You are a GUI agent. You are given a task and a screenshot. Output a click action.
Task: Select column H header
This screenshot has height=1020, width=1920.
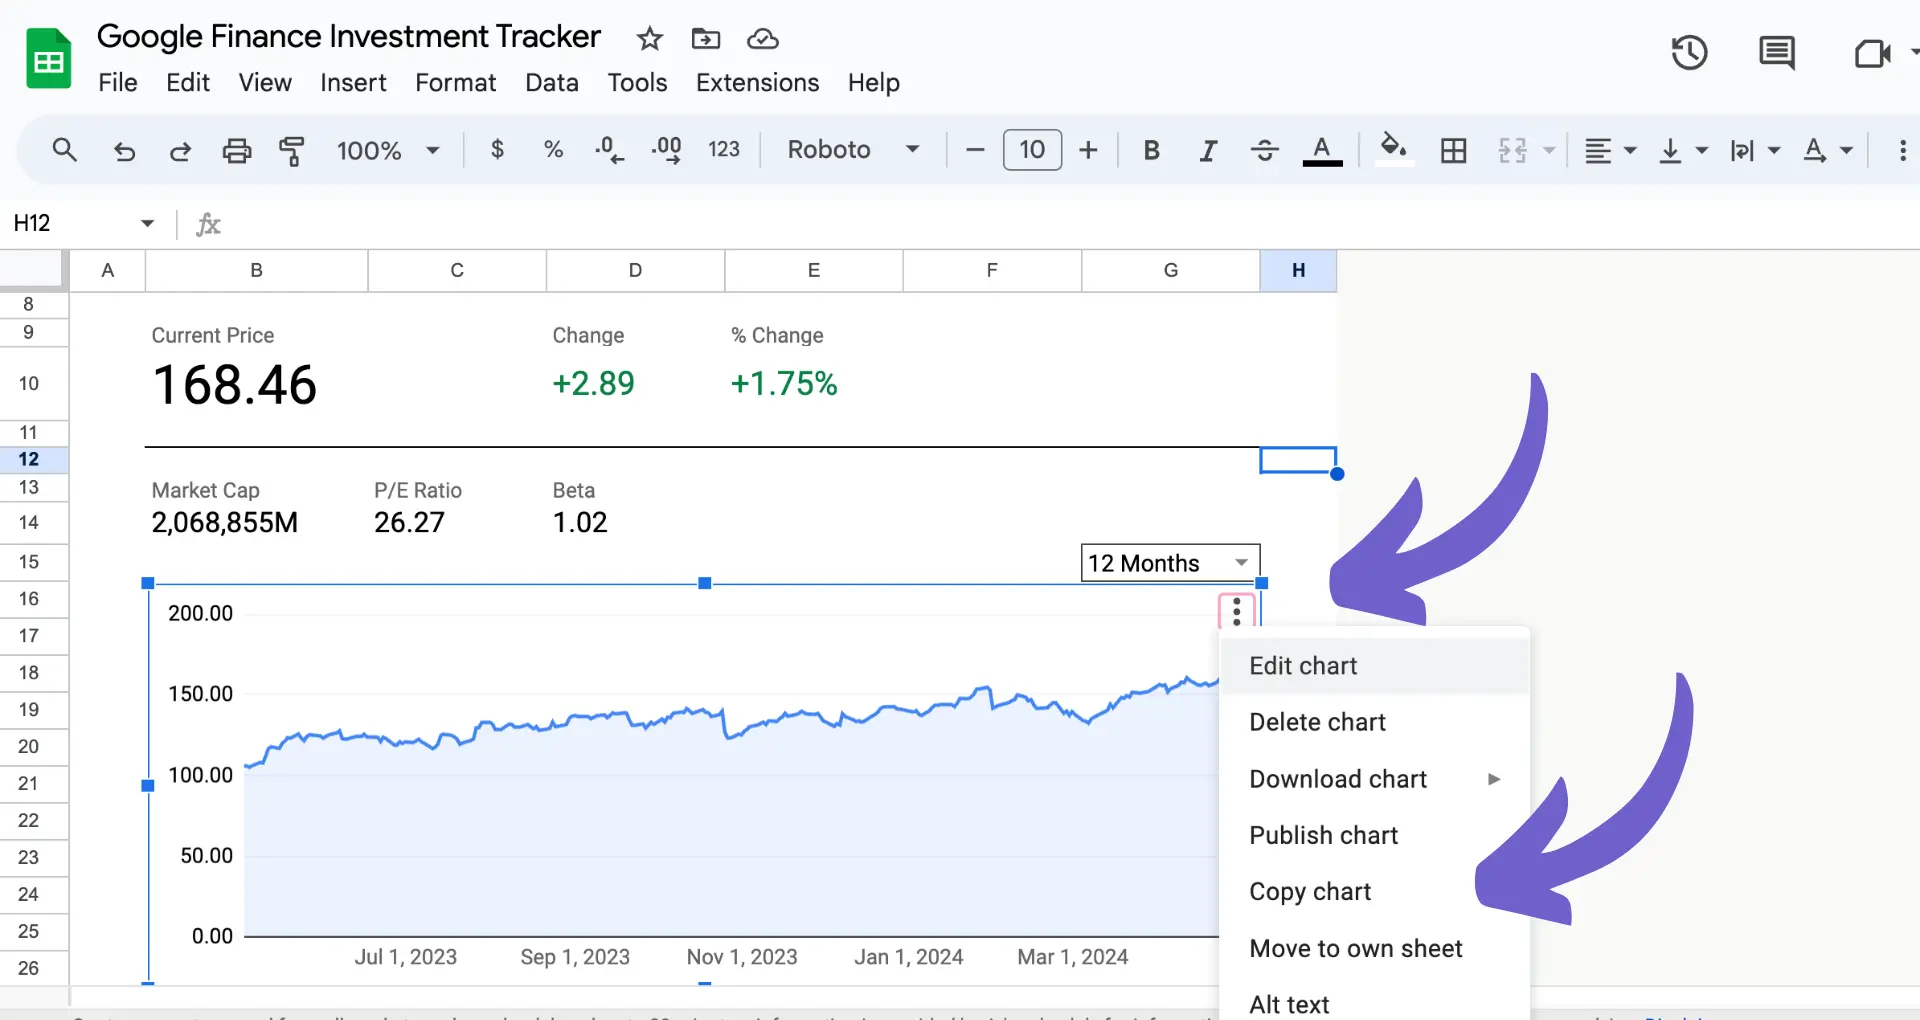pos(1298,270)
